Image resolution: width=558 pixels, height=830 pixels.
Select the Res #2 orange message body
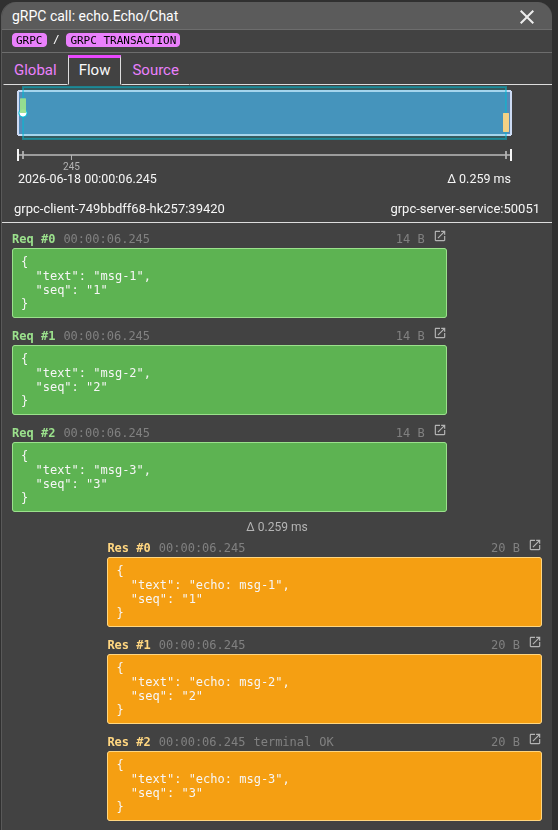(325, 786)
